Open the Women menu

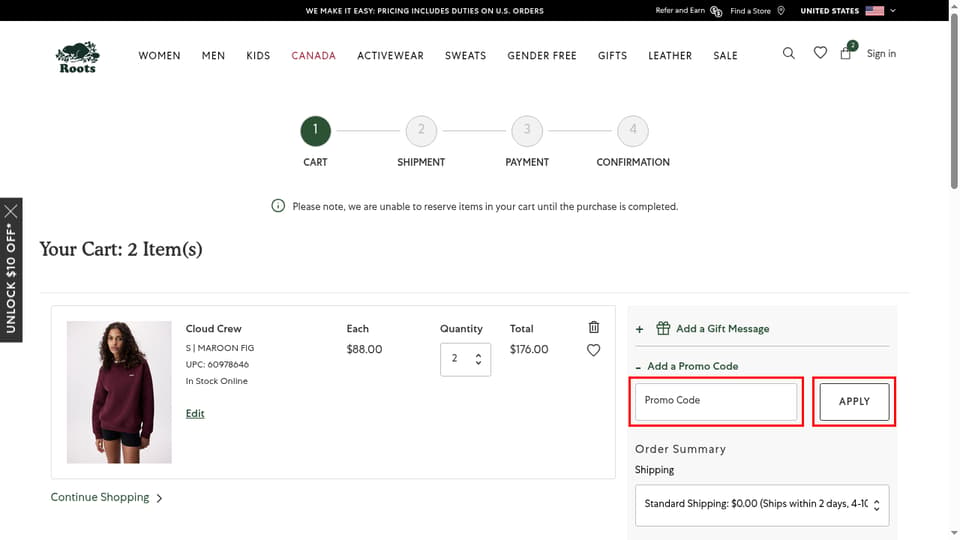point(159,56)
